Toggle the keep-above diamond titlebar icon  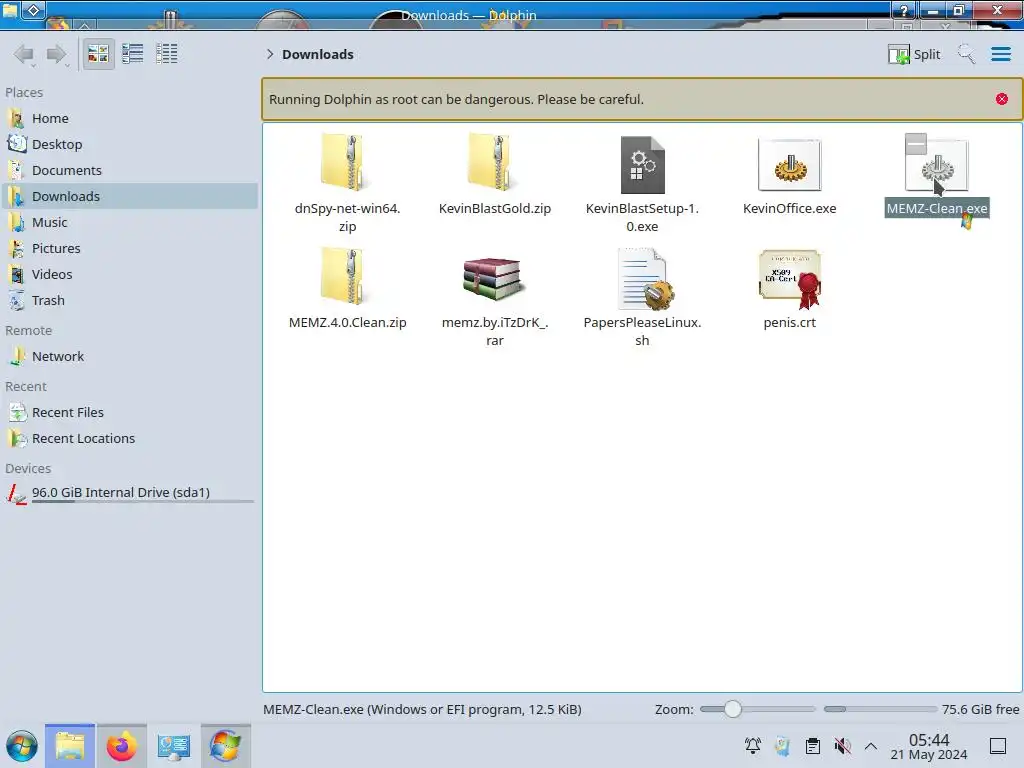click(34, 11)
